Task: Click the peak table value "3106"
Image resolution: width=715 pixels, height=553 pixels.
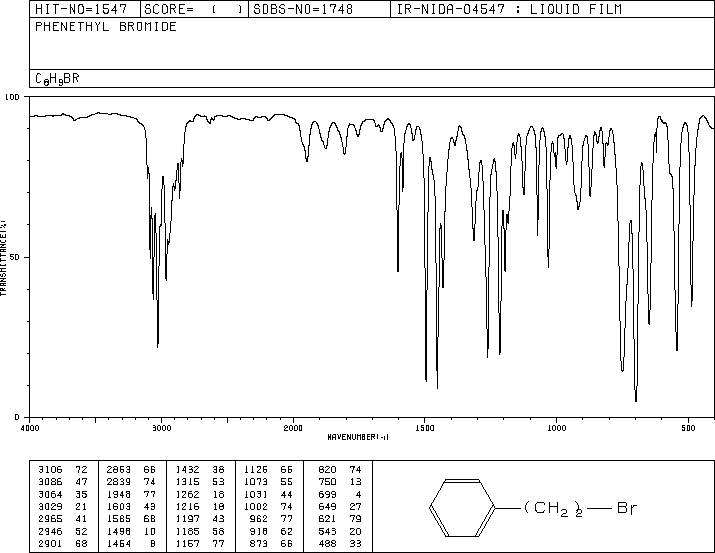Action: point(50,470)
